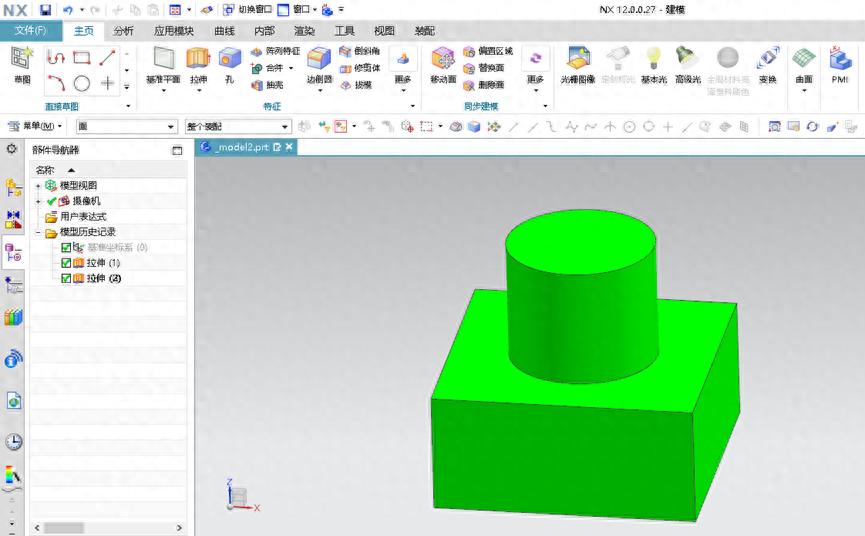Click the 替换面 Replace Face tool
Screen dimensions: 865x536
click(483, 68)
